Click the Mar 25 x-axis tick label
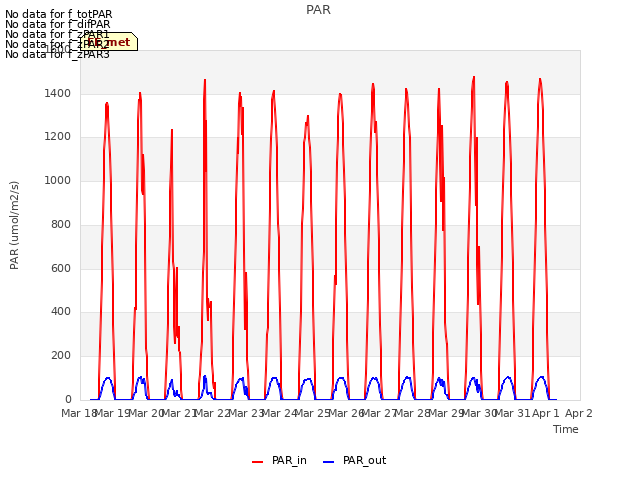Screen dimensions: 640x480 tap(313, 413)
